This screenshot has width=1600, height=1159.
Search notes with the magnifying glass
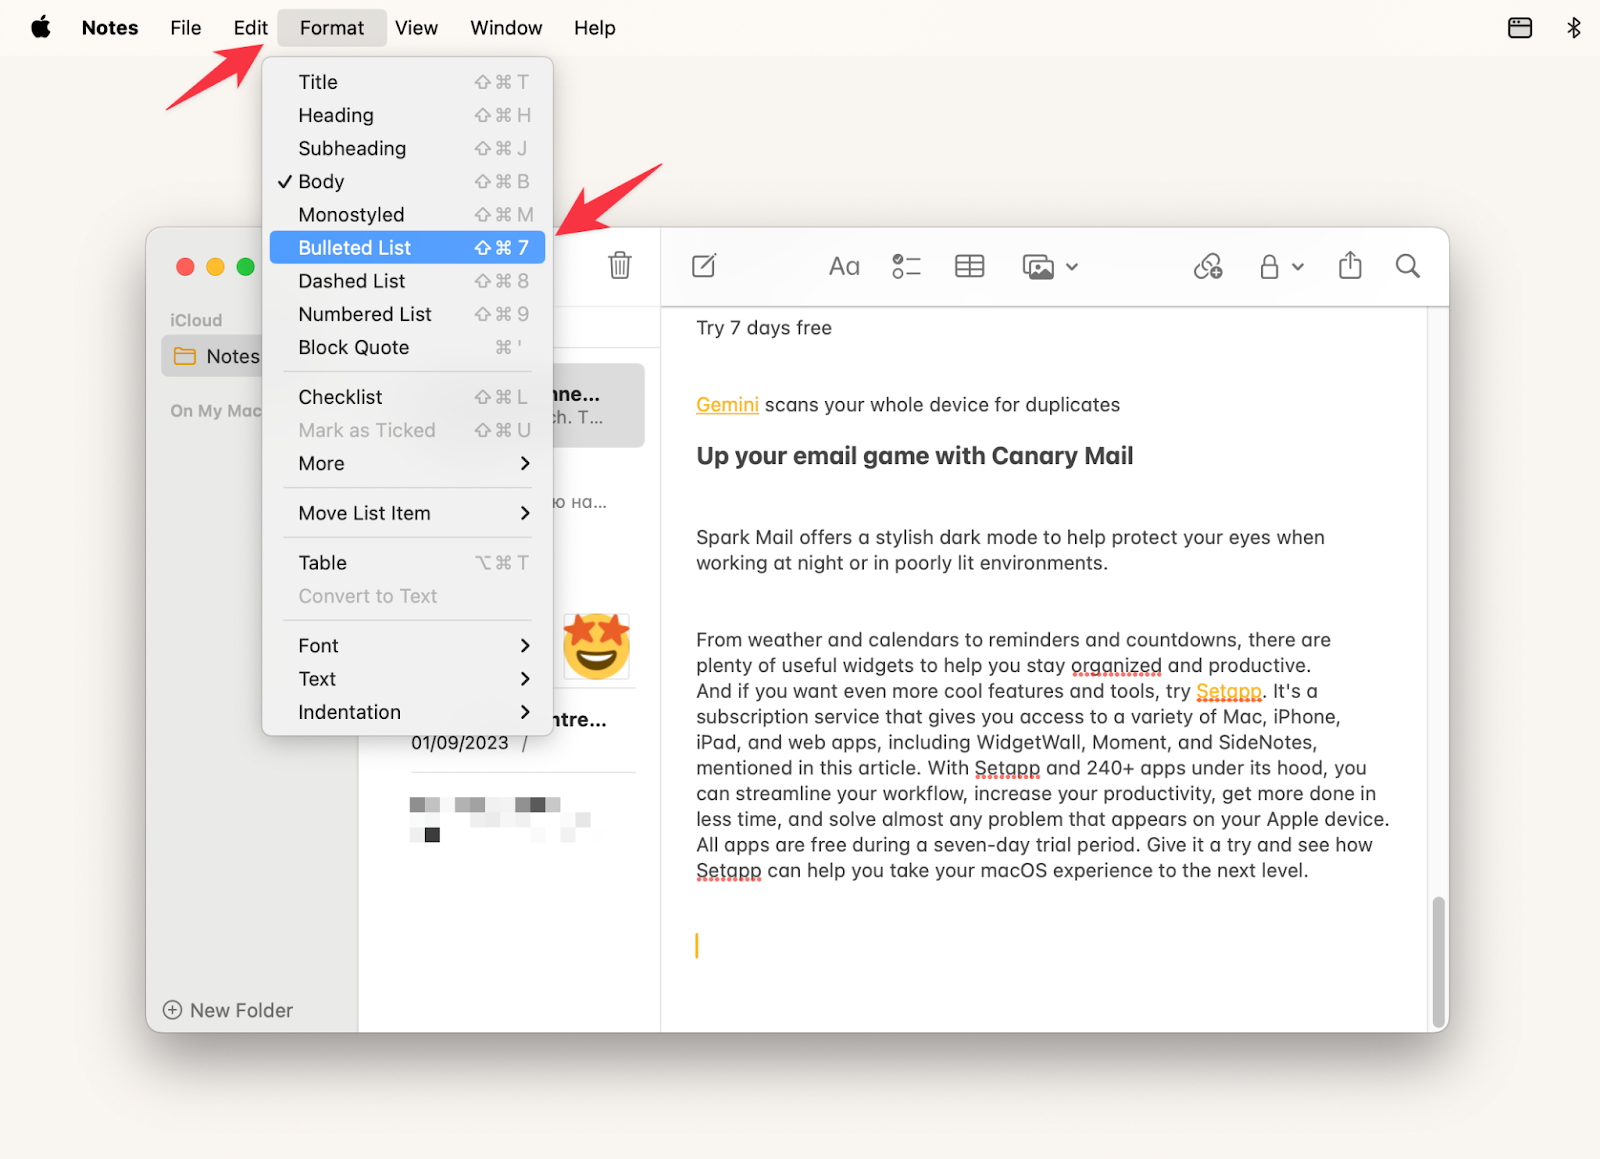(x=1407, y=266)
